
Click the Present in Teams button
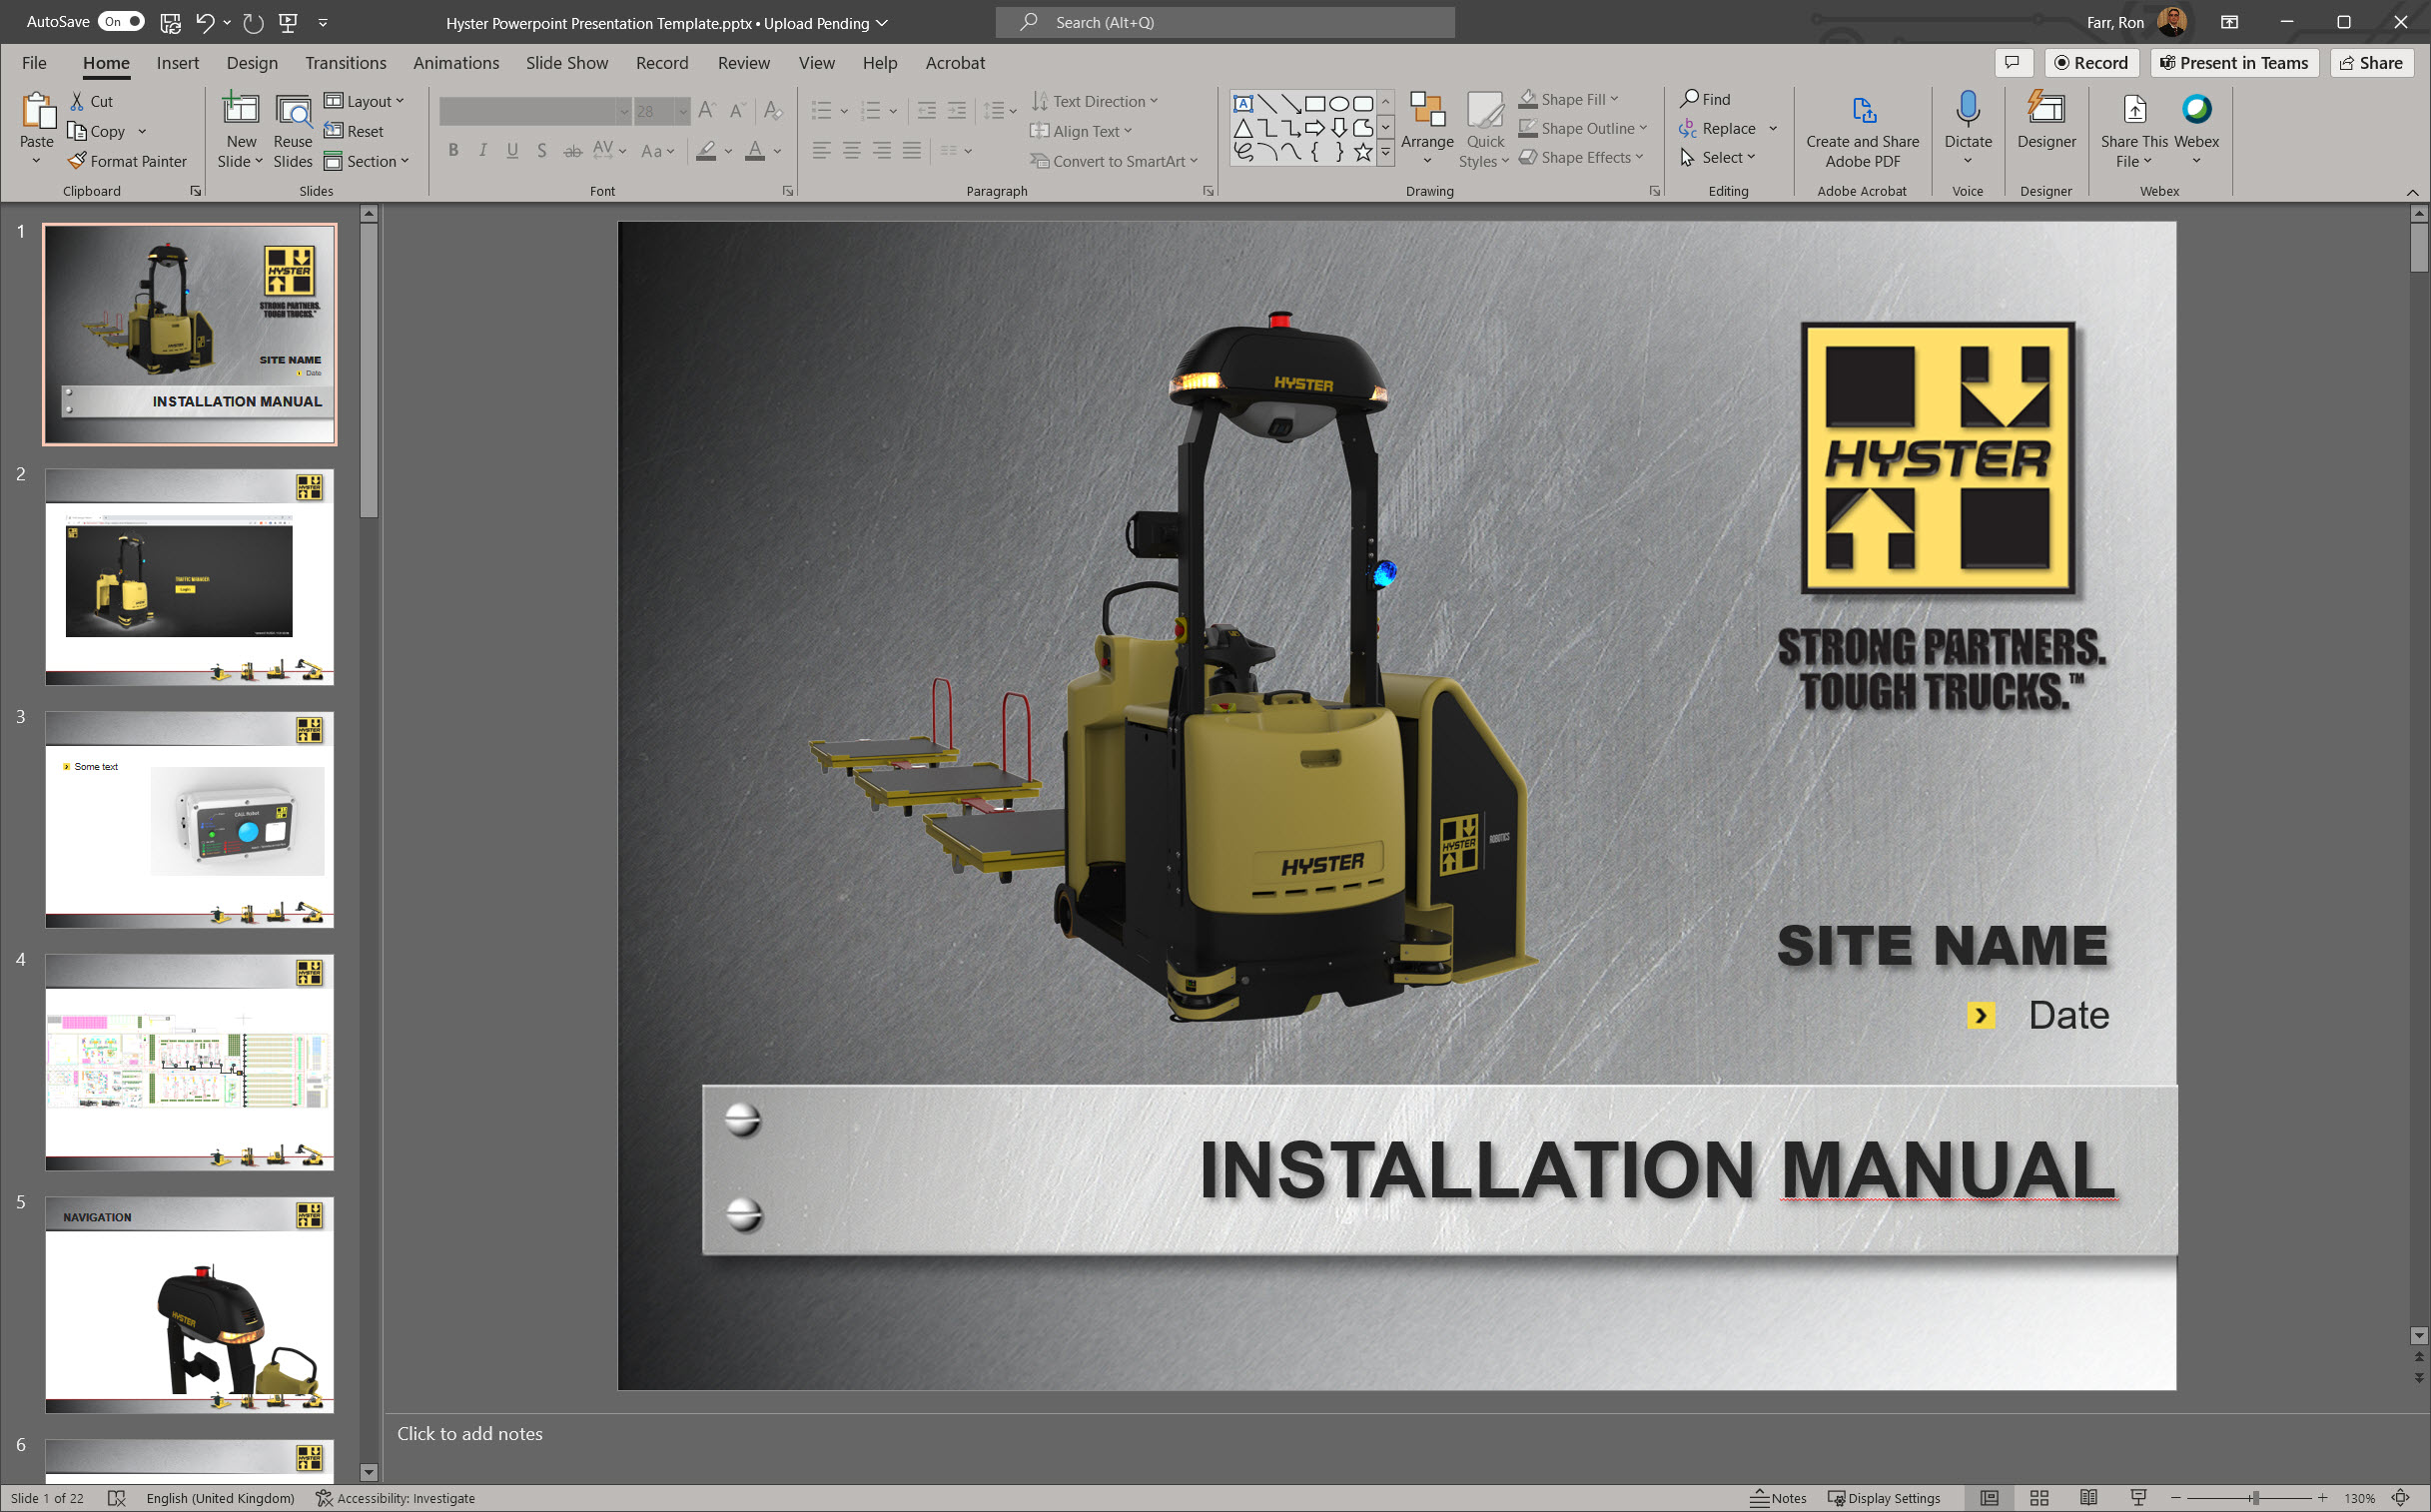[2233, 63]
